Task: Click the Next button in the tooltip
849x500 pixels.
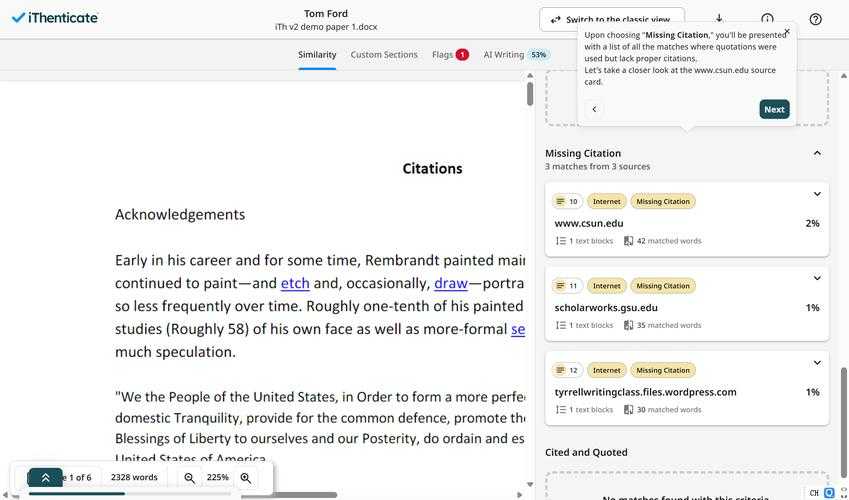Action: (774, 109)
